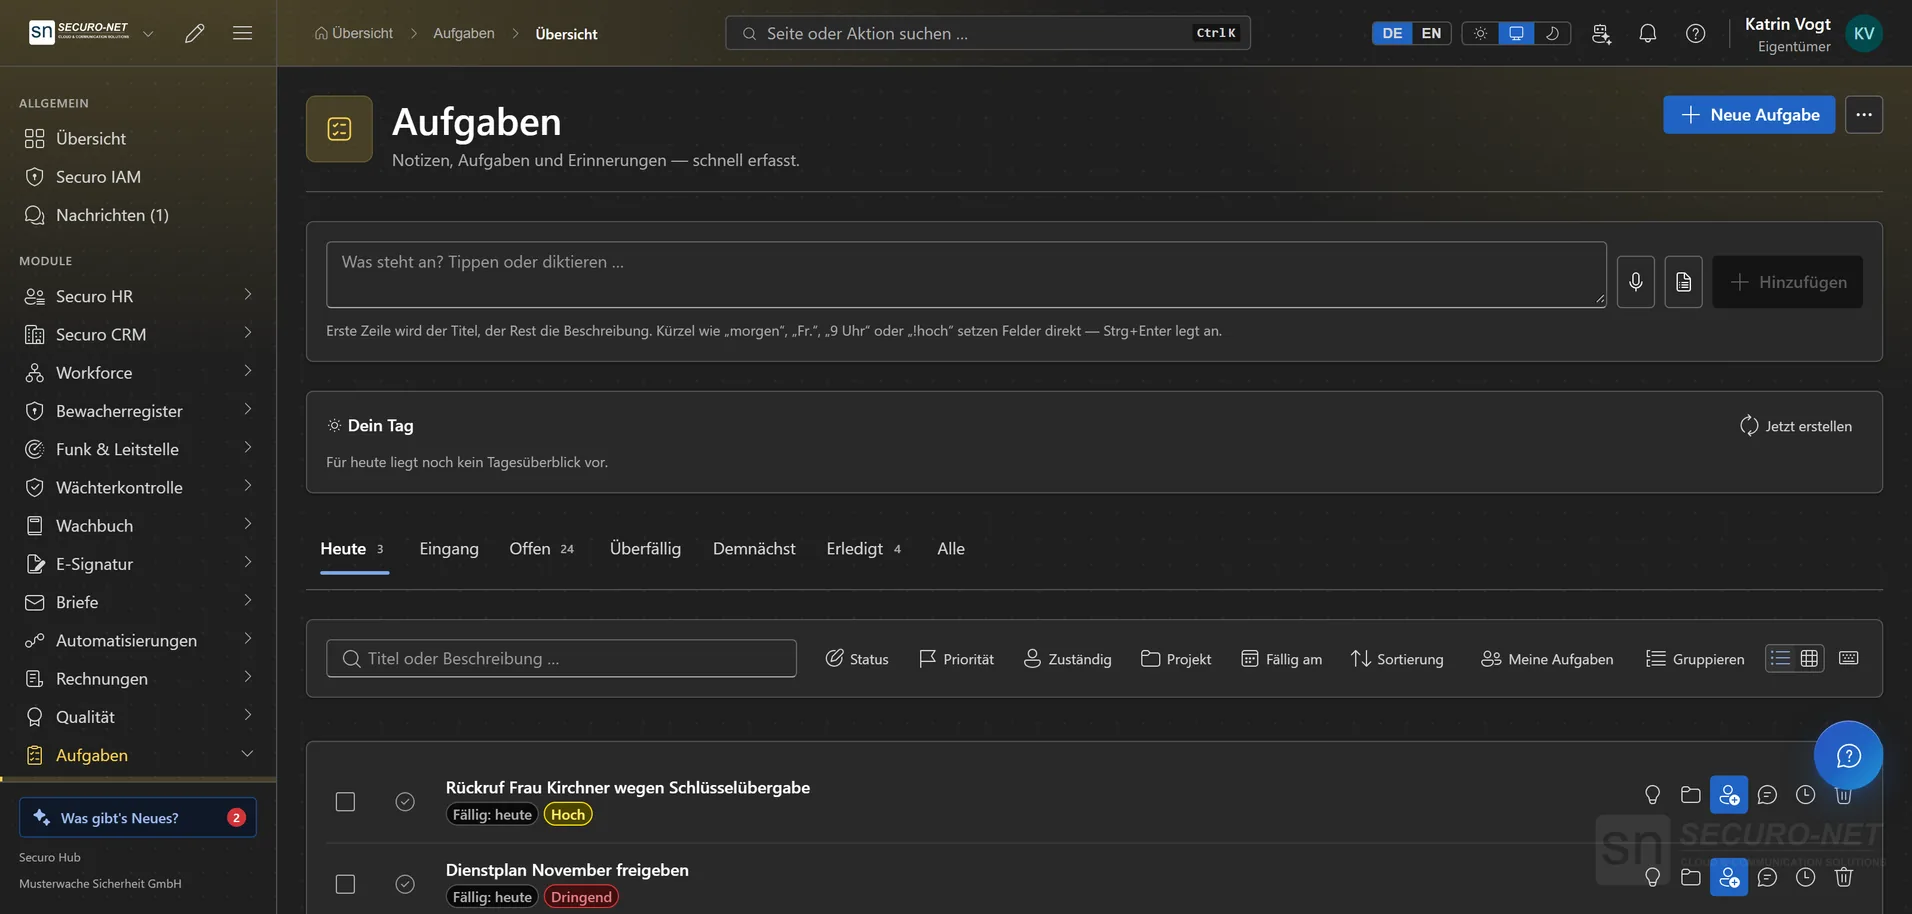The image size is (1912, 914).
Task: Click the user switch icon left of the bell
Action: [x=1601, y=33]
